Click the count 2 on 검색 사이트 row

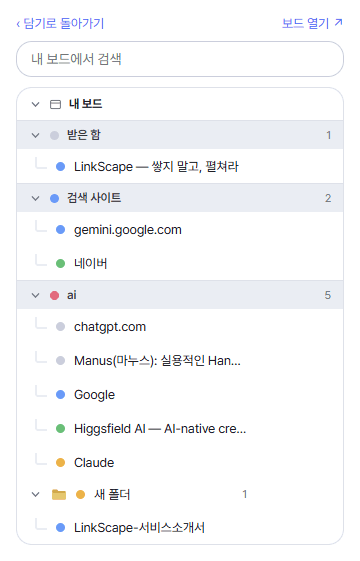click(x=328, y=199)
